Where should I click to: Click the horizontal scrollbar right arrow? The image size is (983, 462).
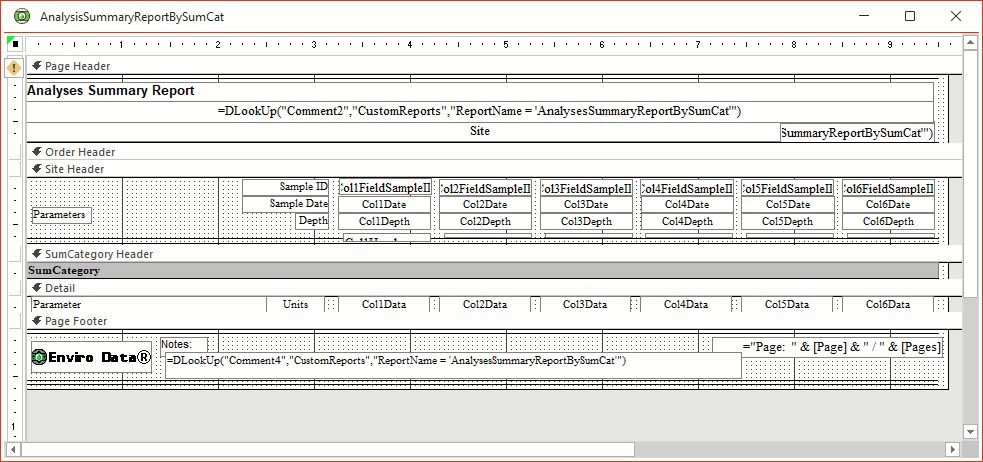pyautogui.click(x=953, y=449)
